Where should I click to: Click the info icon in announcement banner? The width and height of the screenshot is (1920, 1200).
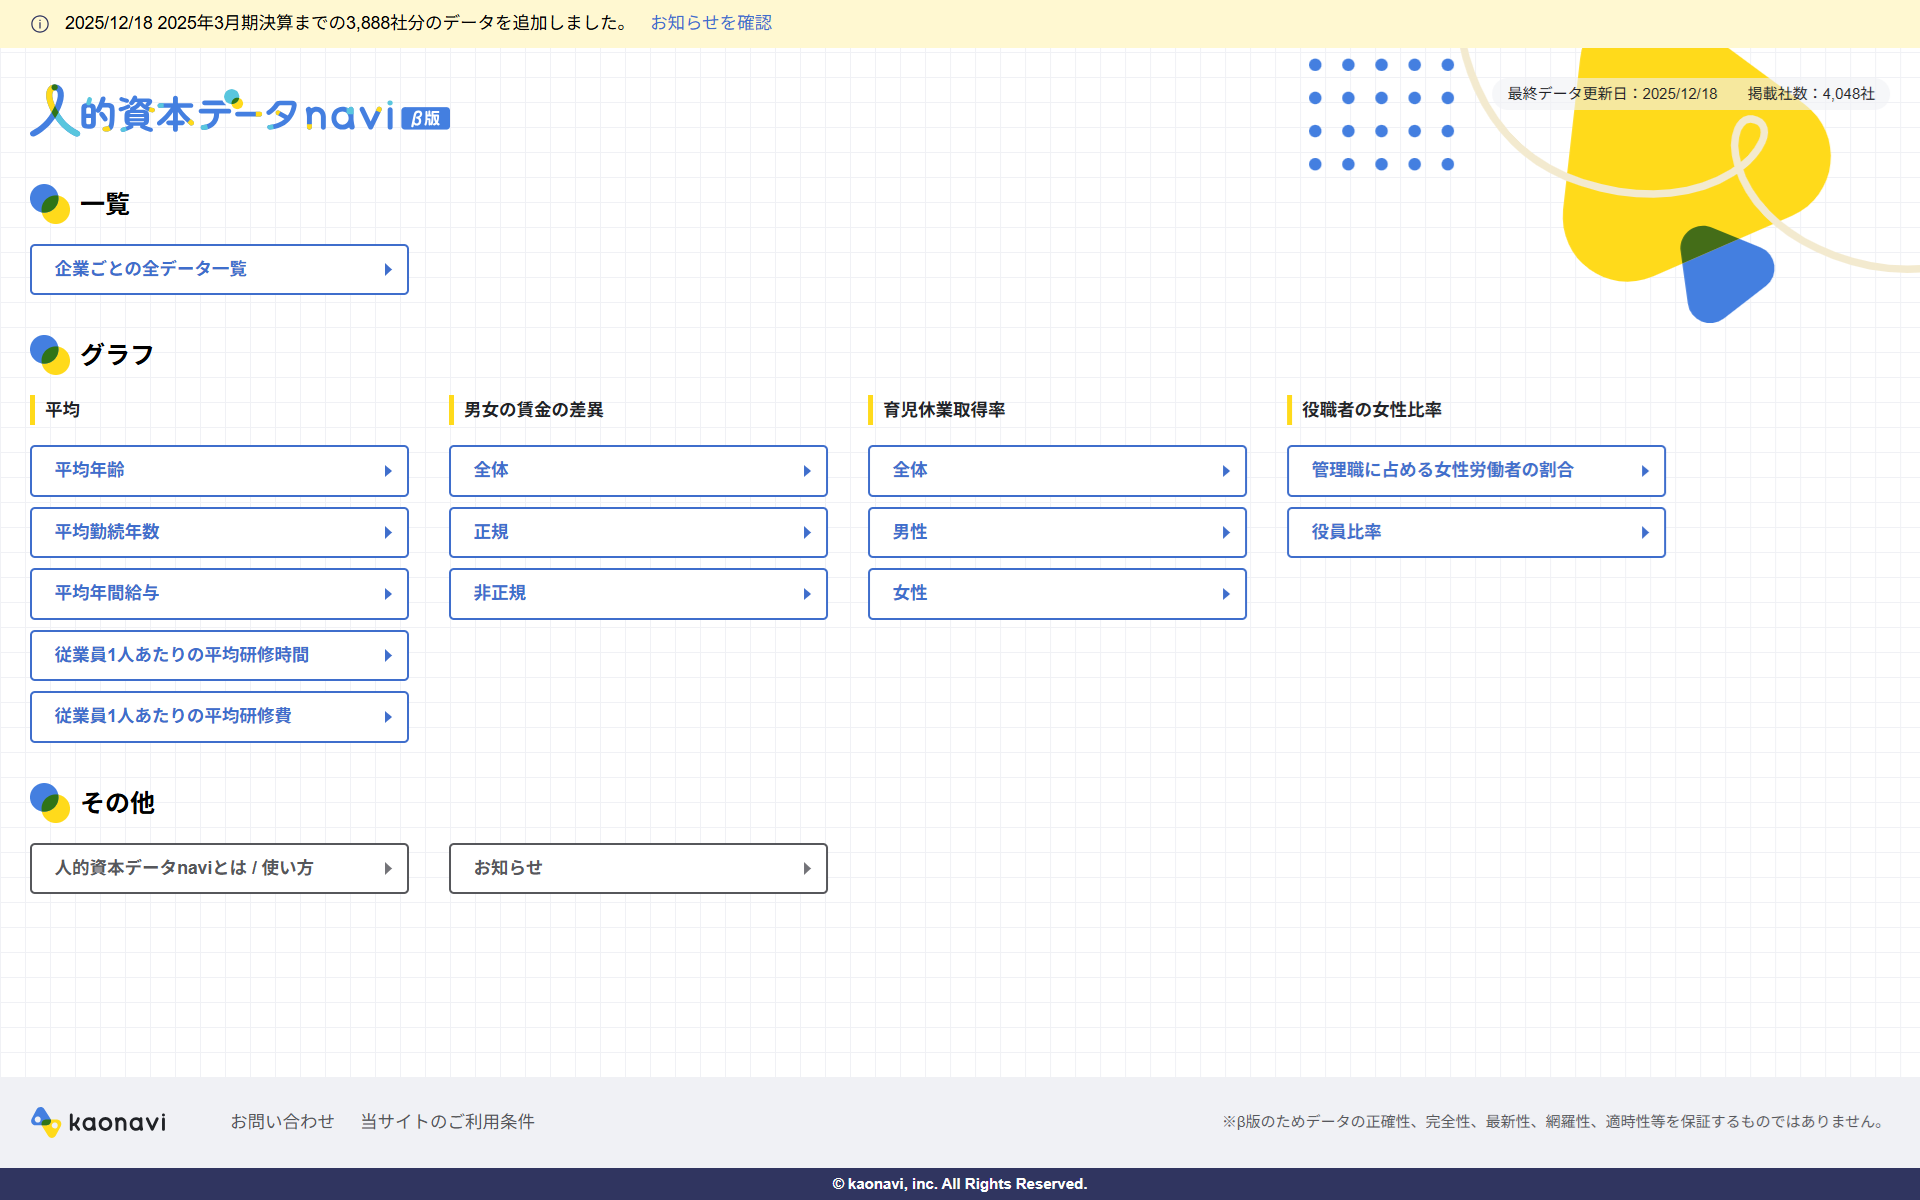coord(40,24)
